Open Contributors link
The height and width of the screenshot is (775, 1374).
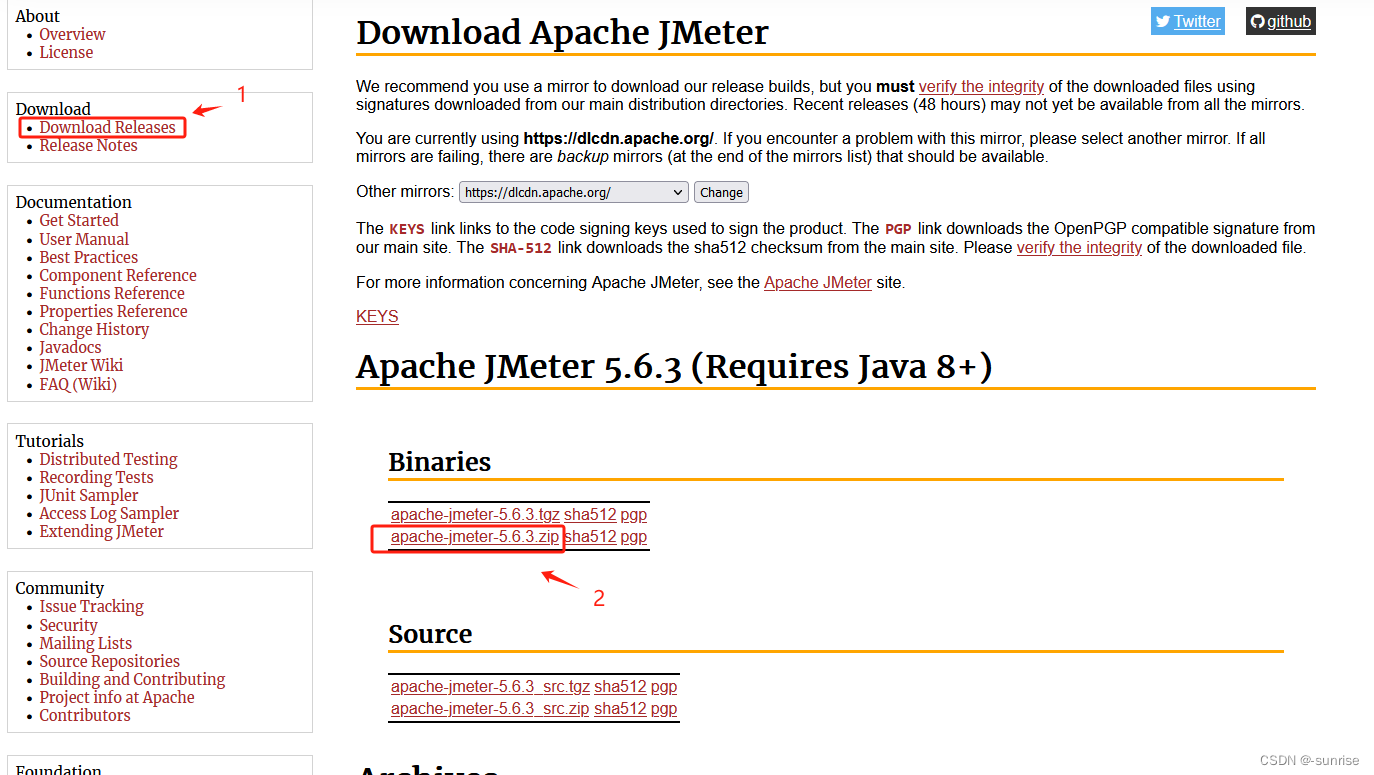(x=84, y=715)
